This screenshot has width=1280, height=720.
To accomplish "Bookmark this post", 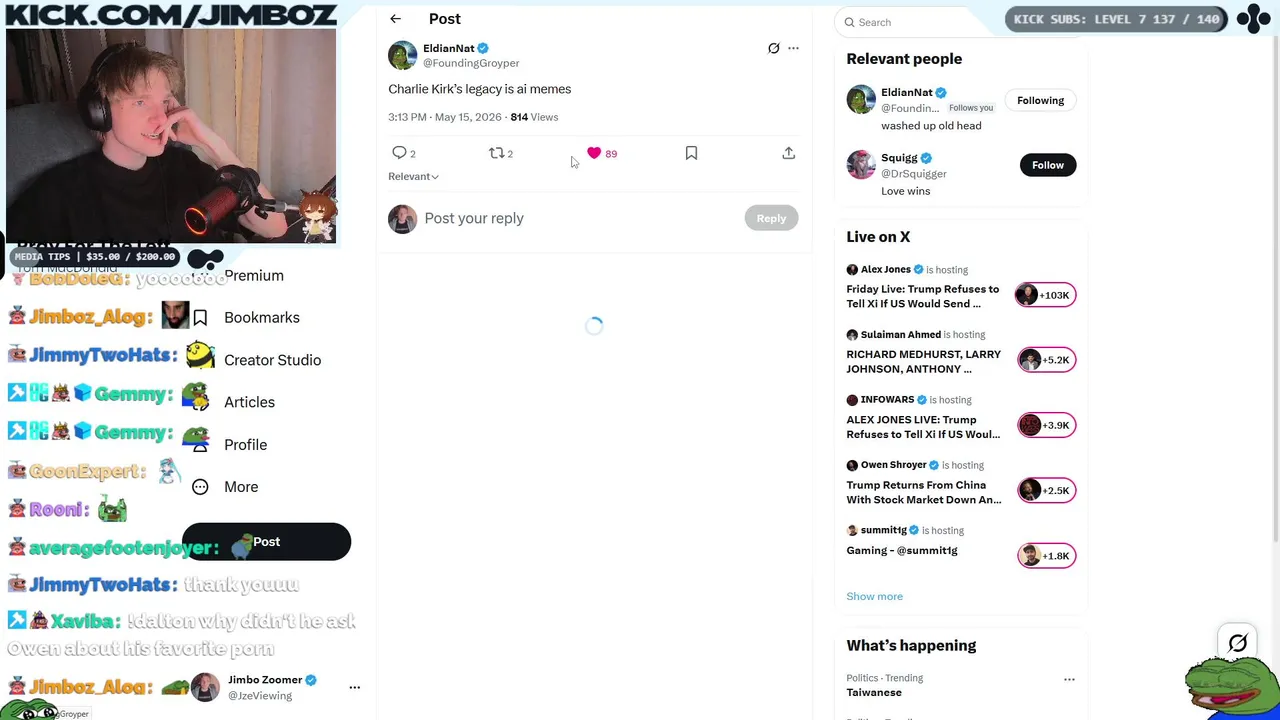I will (x=691, y=153).
